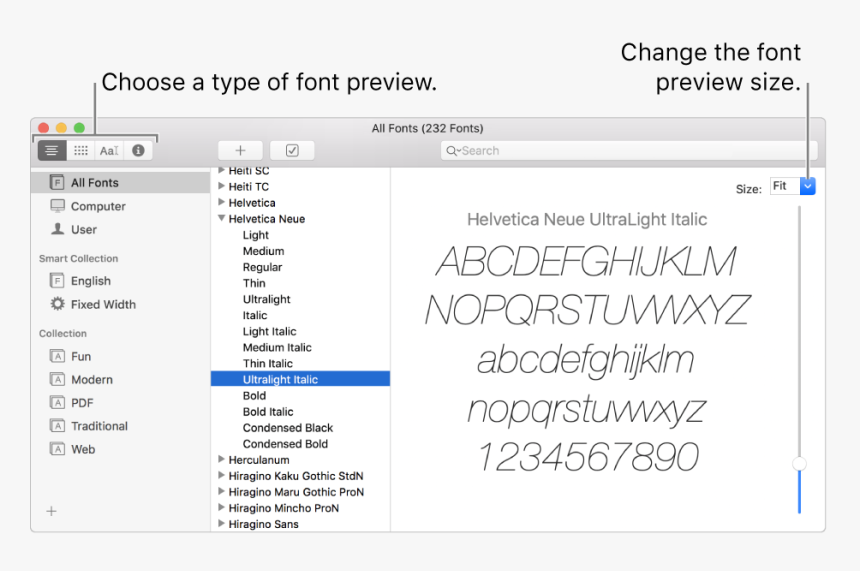Add new collection with bottom plus
This screenshot has height=571, width=860.
pos(52,511)
